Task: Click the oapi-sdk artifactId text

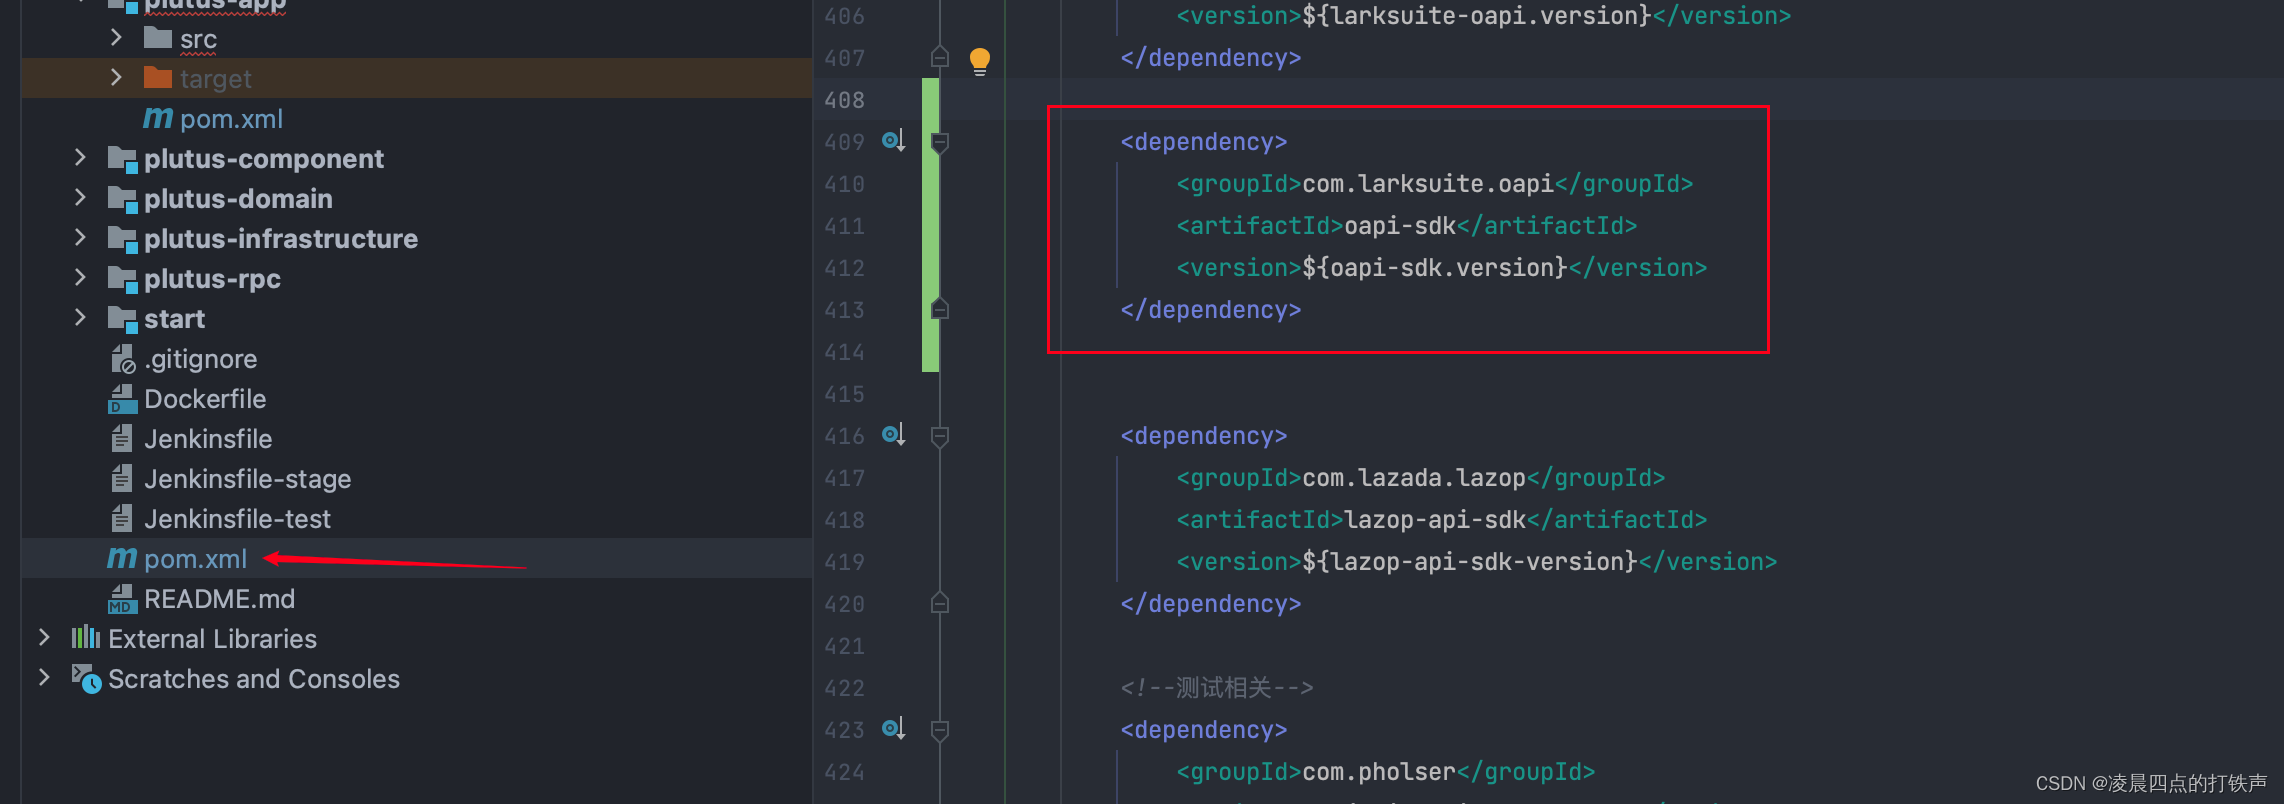Action: [x=1400, y=226]
